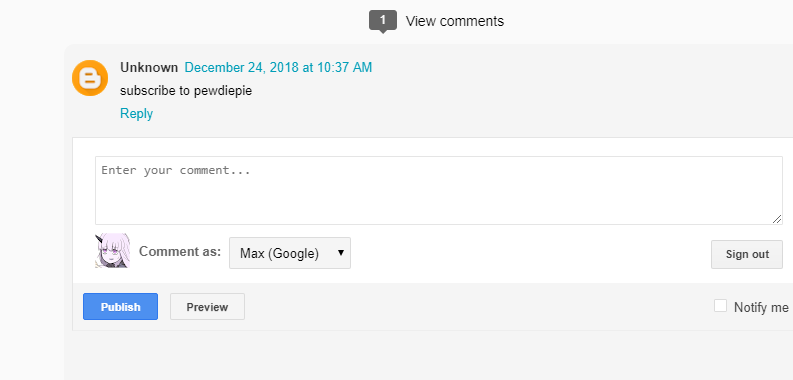Click the Unknown author name
The image size is (793, 380).
[149, 67]
